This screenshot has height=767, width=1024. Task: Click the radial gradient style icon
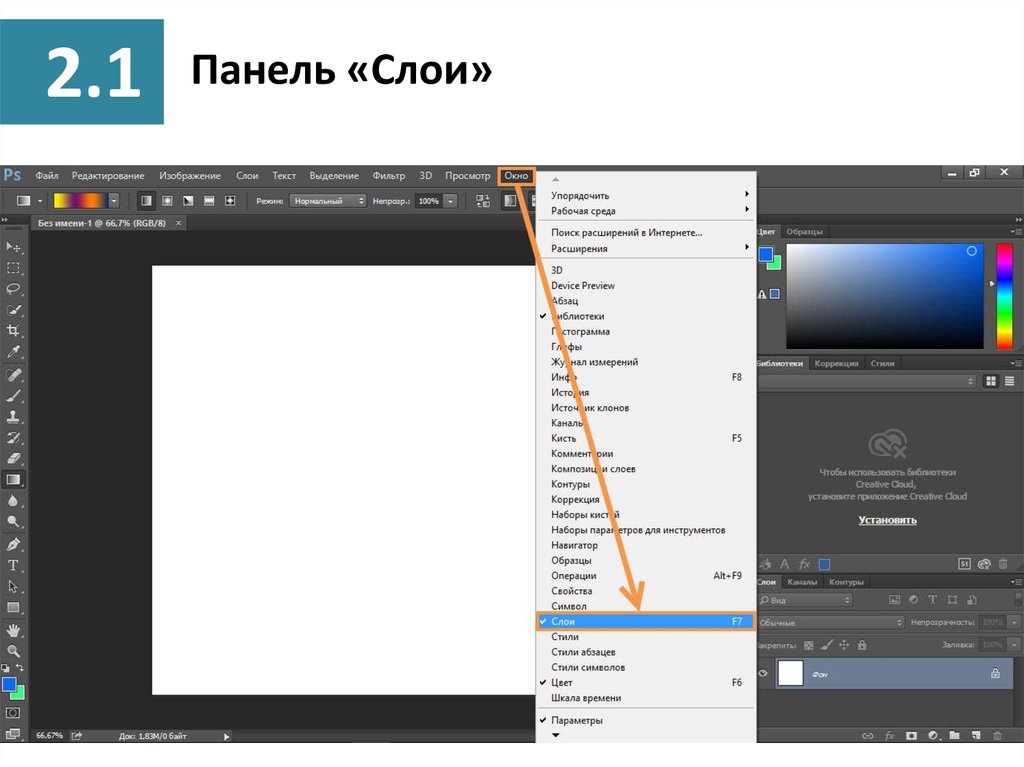[167, 201]
